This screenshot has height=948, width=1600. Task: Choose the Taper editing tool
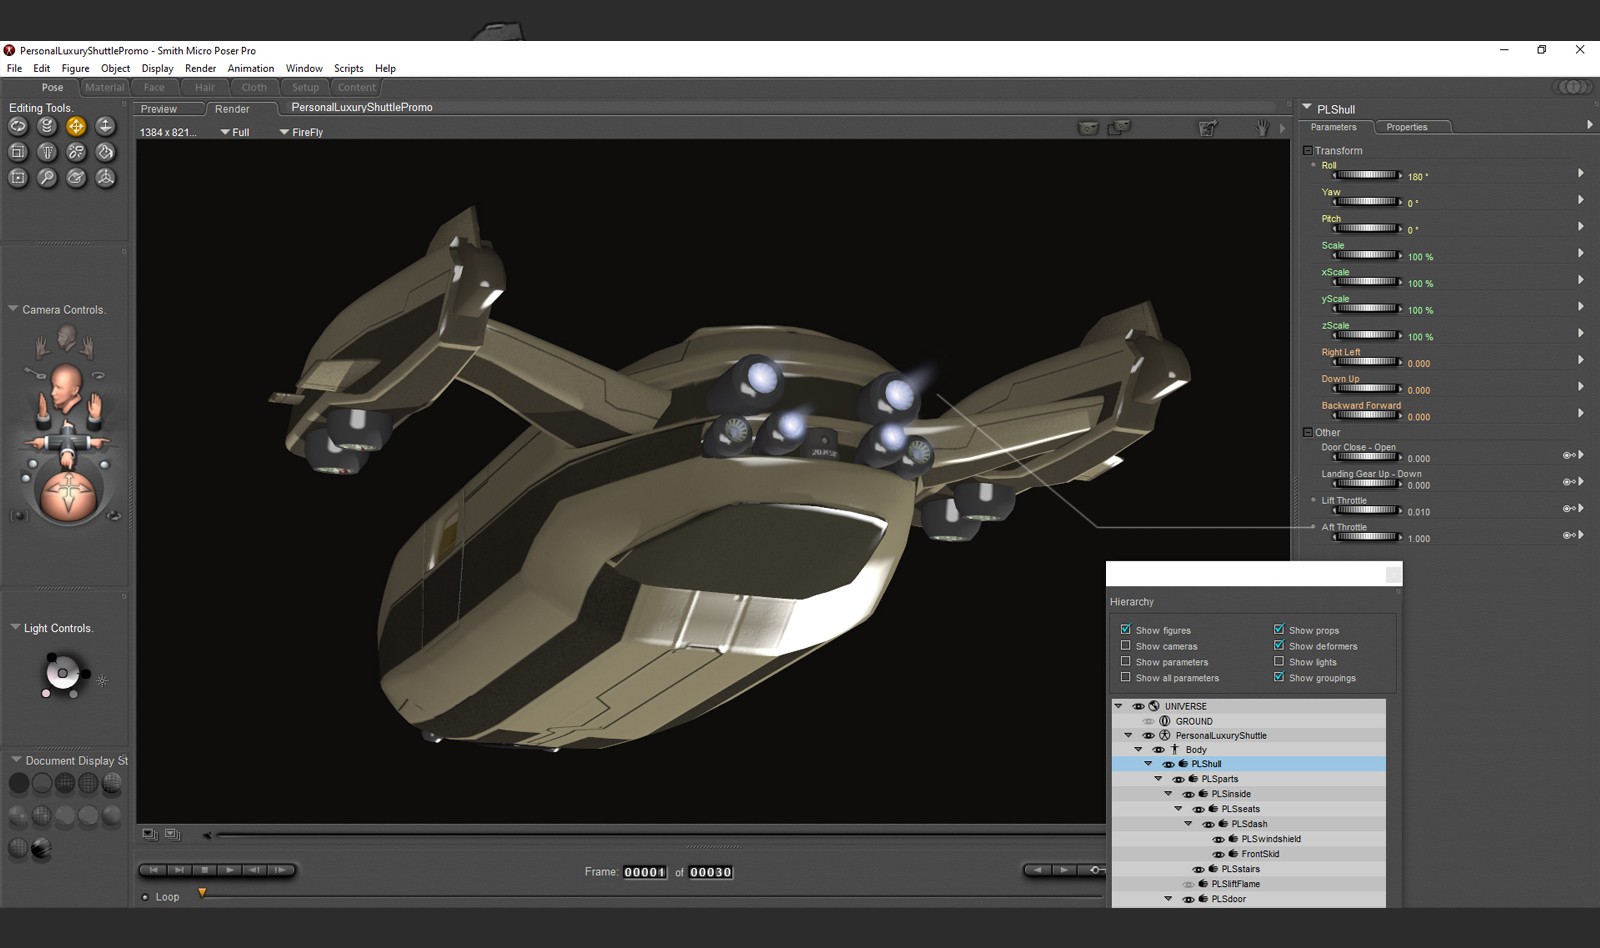pyautogui.click(x=47, y=152)
